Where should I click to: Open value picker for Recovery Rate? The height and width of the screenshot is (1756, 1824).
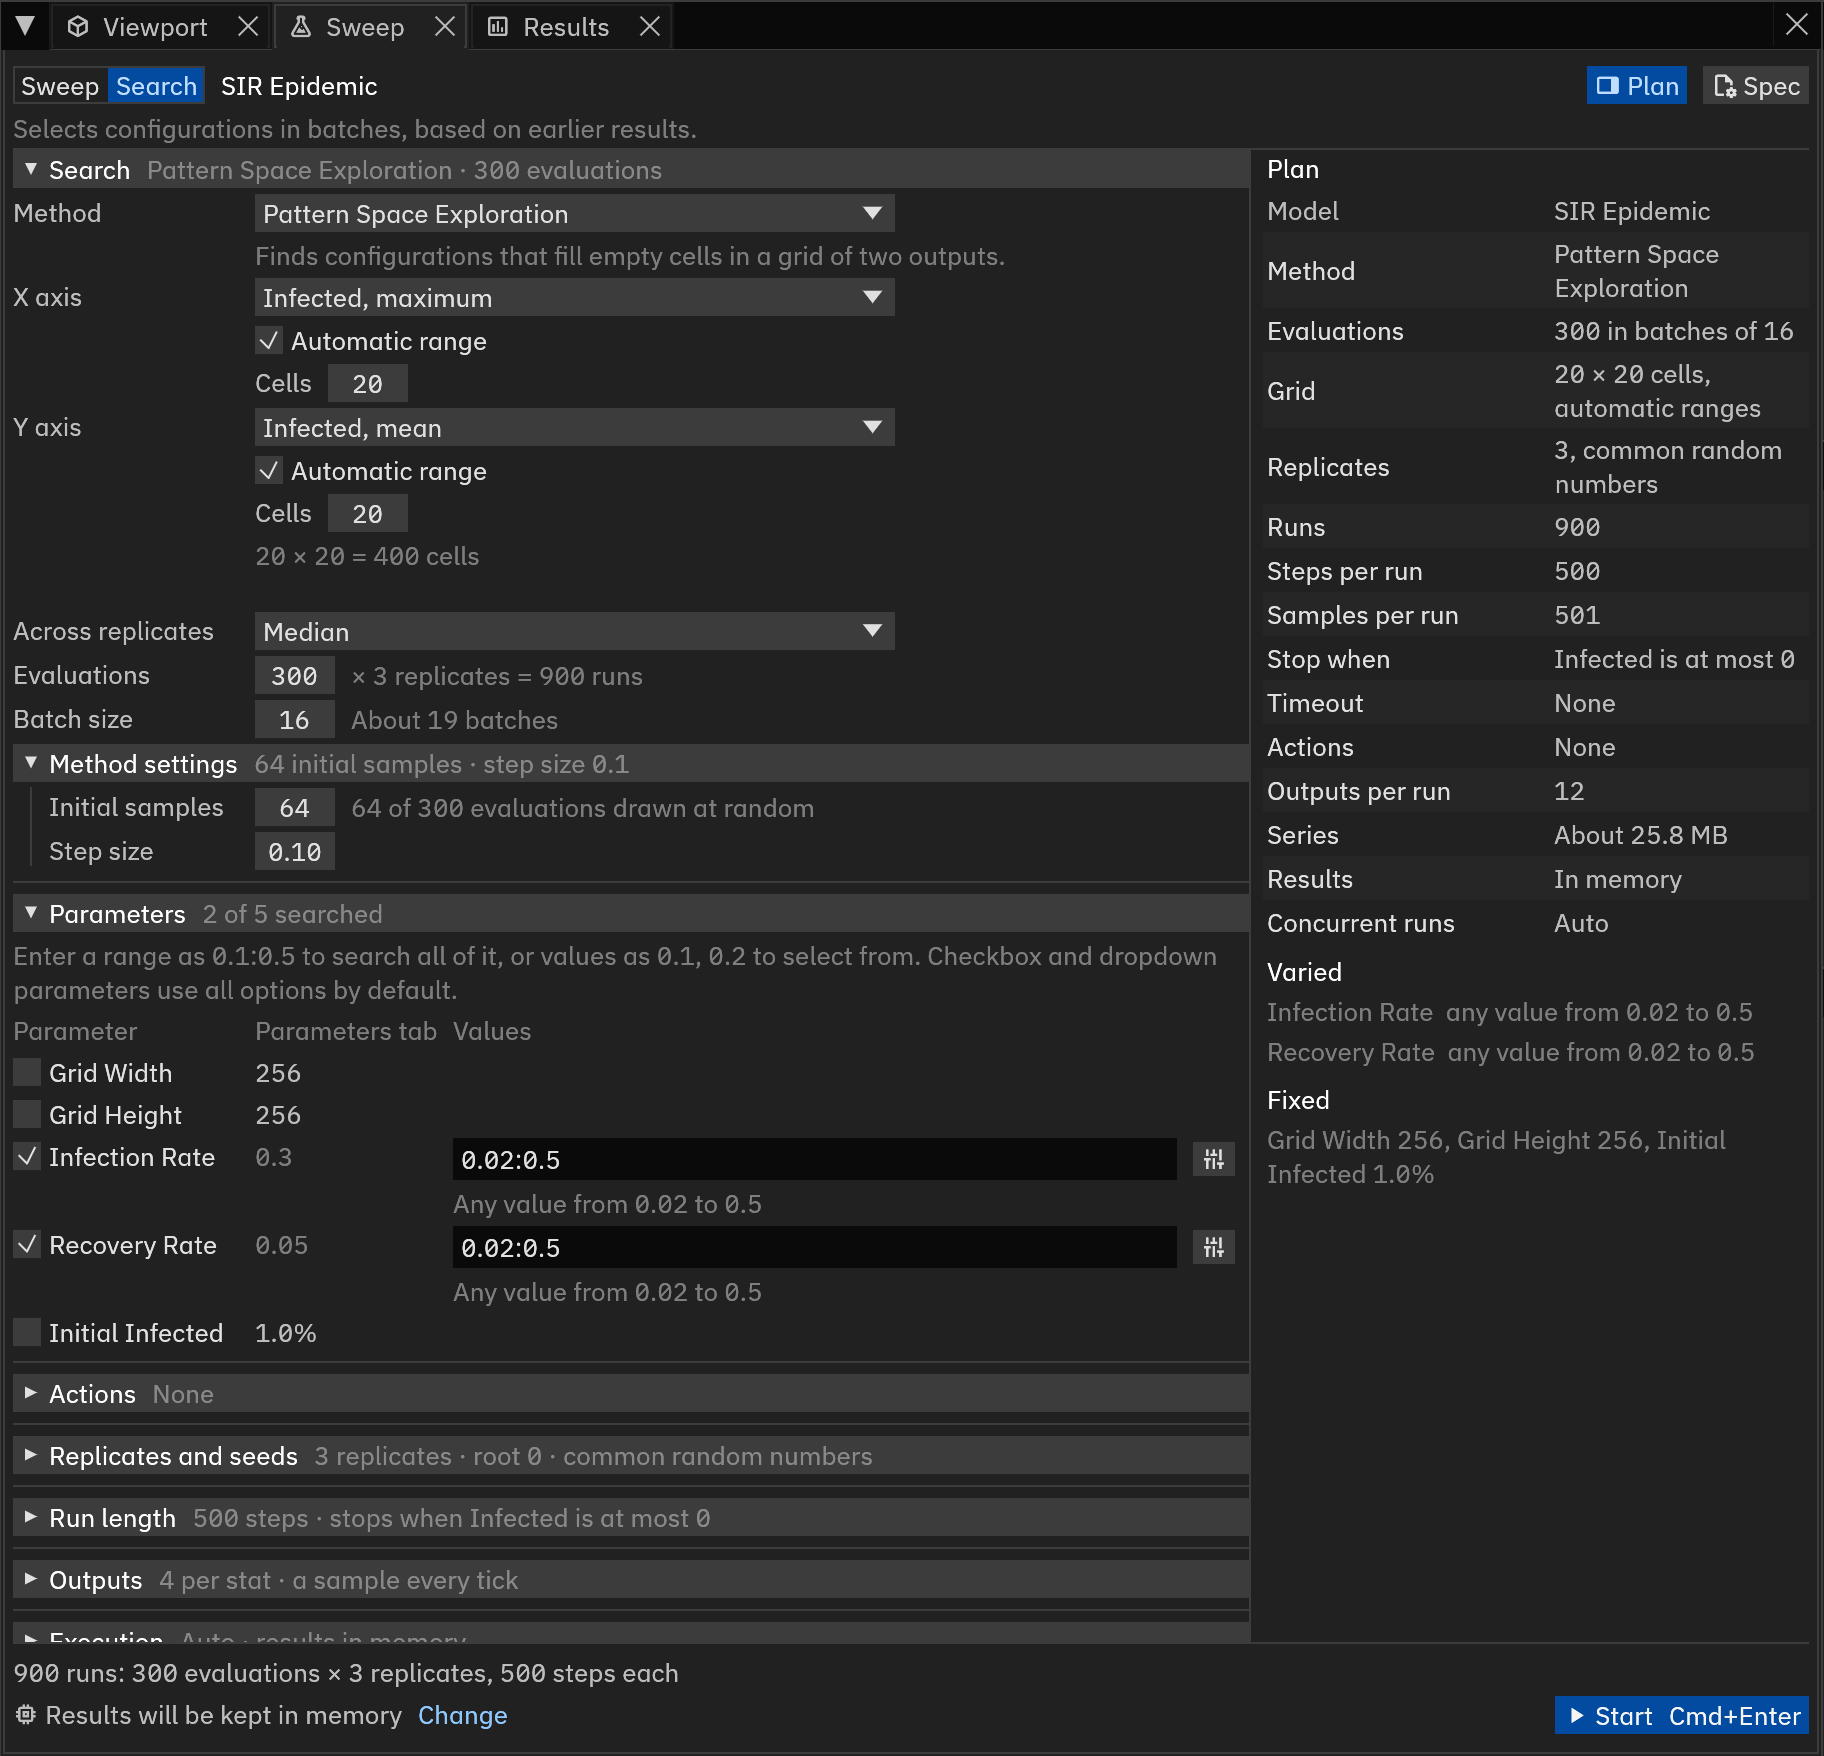click(1214, 1247)
